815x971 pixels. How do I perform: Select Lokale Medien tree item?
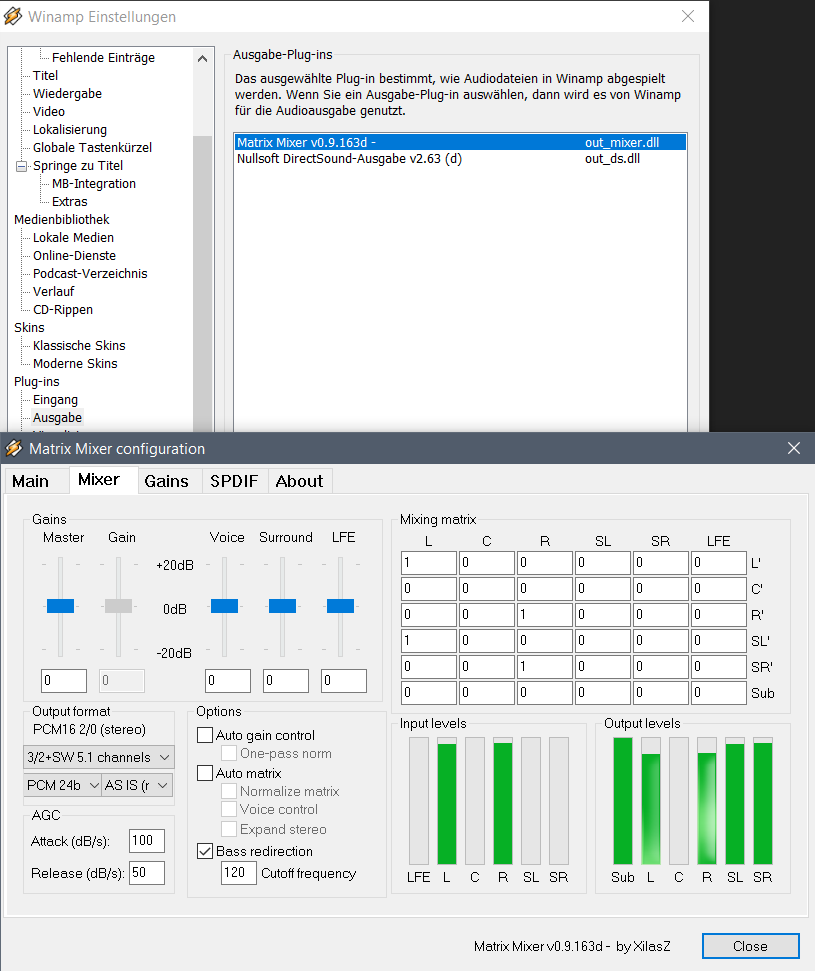click(74, 237)
